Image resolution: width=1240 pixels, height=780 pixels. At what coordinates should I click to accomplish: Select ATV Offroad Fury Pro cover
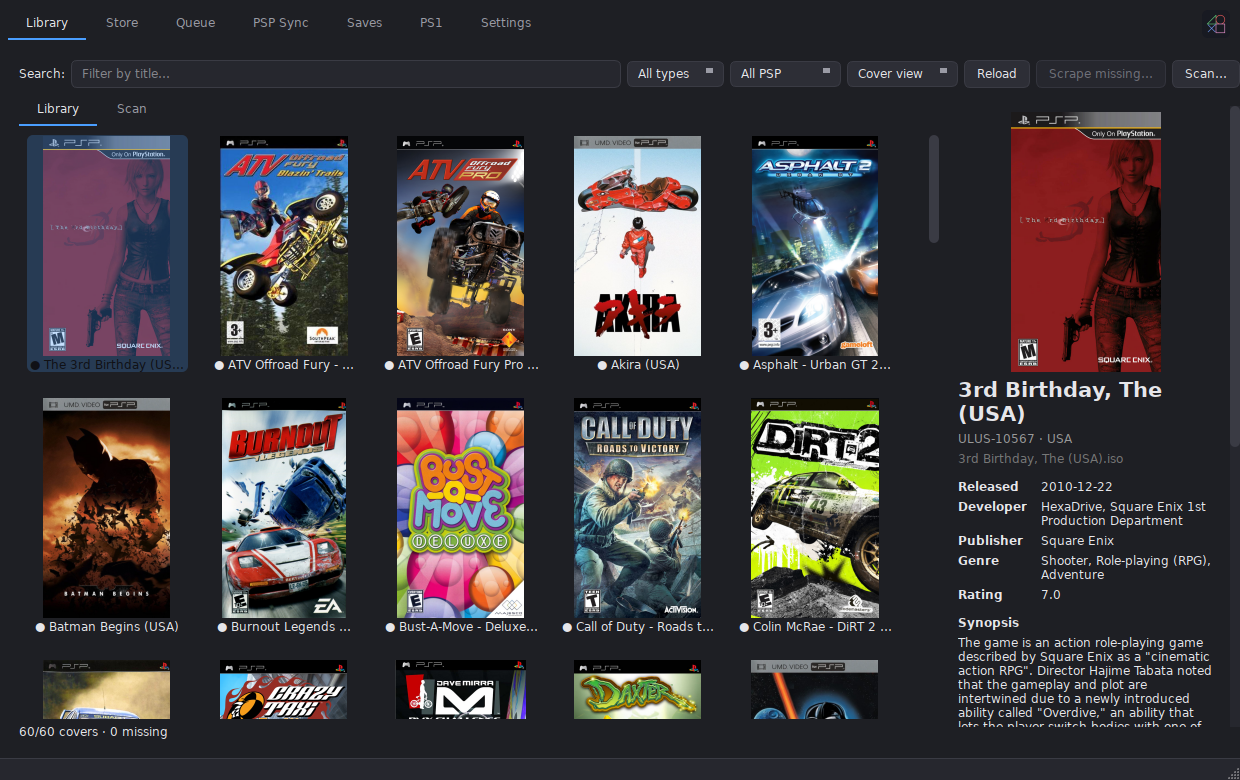(x=460, y=246)
